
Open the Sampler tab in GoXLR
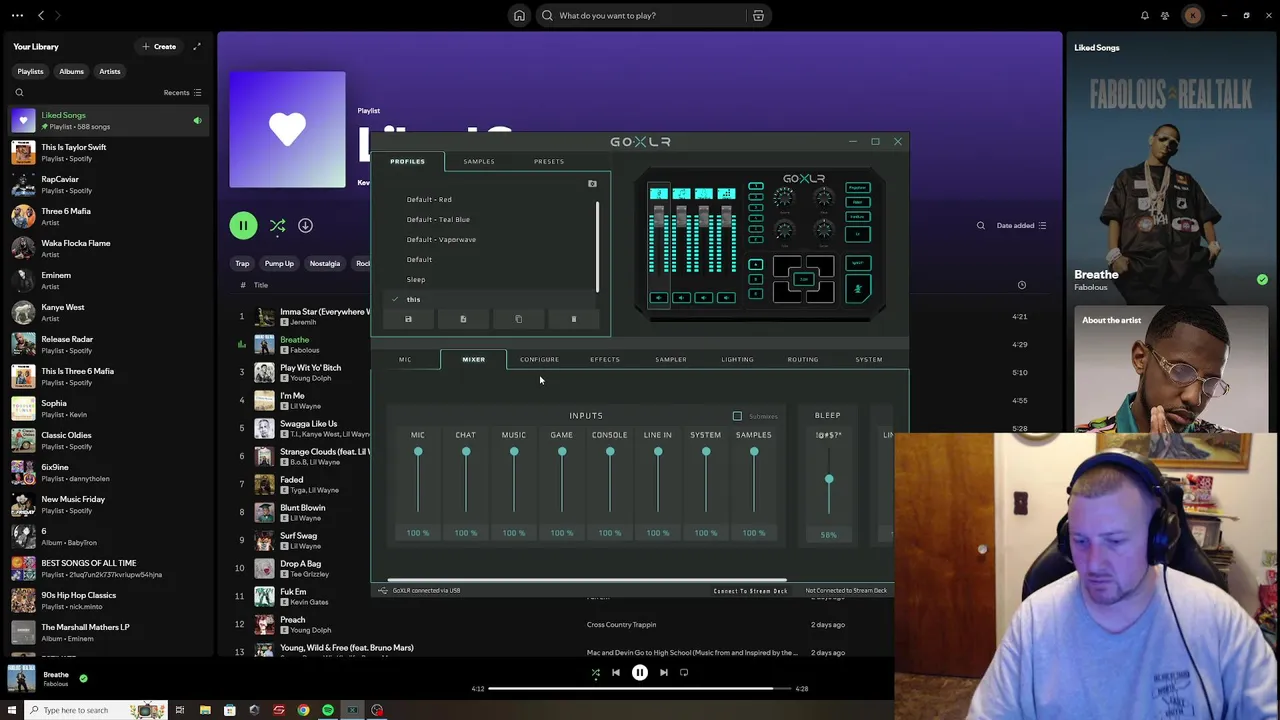[x=671, y=359]
